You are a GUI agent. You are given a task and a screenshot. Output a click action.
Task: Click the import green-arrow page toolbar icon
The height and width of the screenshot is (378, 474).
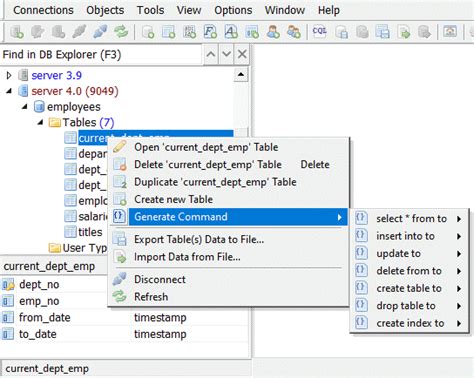coord(404,32)
